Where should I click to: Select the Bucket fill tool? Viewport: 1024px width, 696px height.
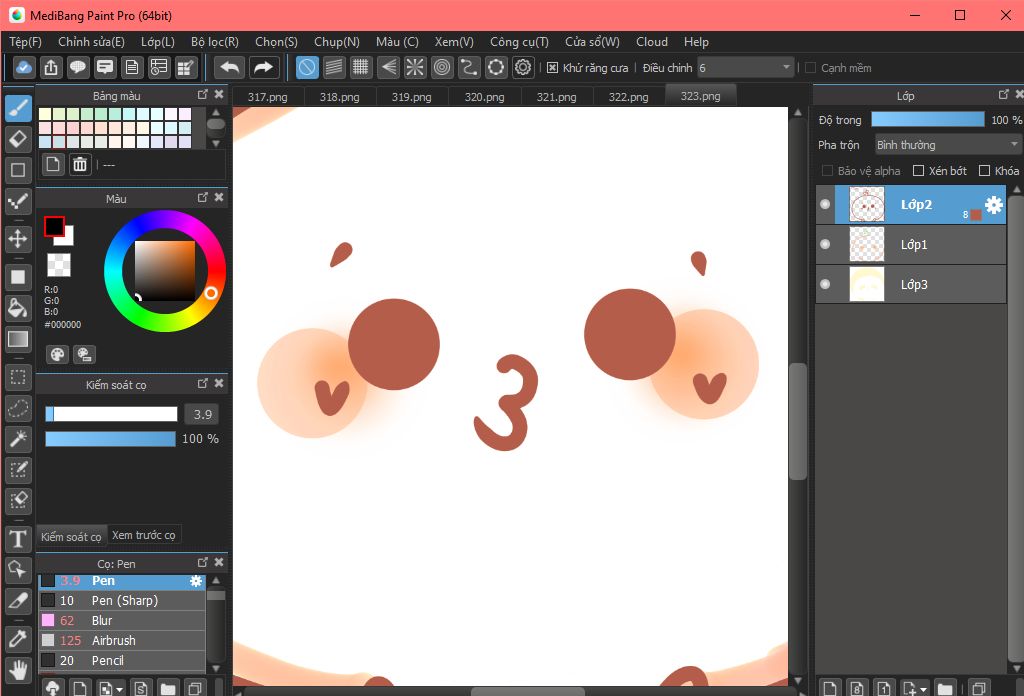pos(18,308)
